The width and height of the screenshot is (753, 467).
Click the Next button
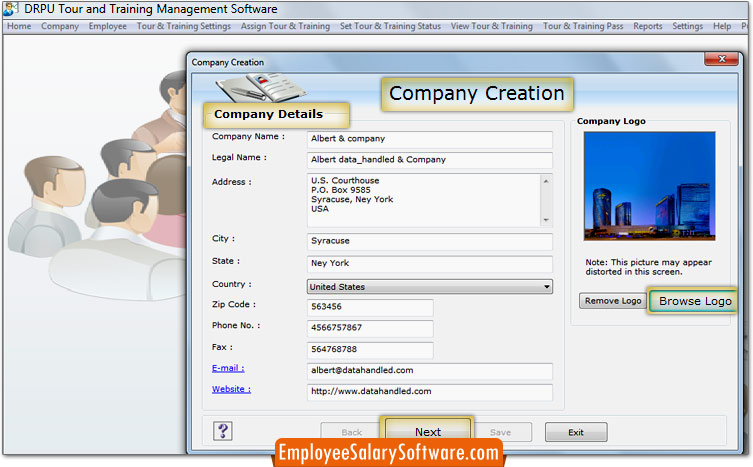[x=427, y=430]
